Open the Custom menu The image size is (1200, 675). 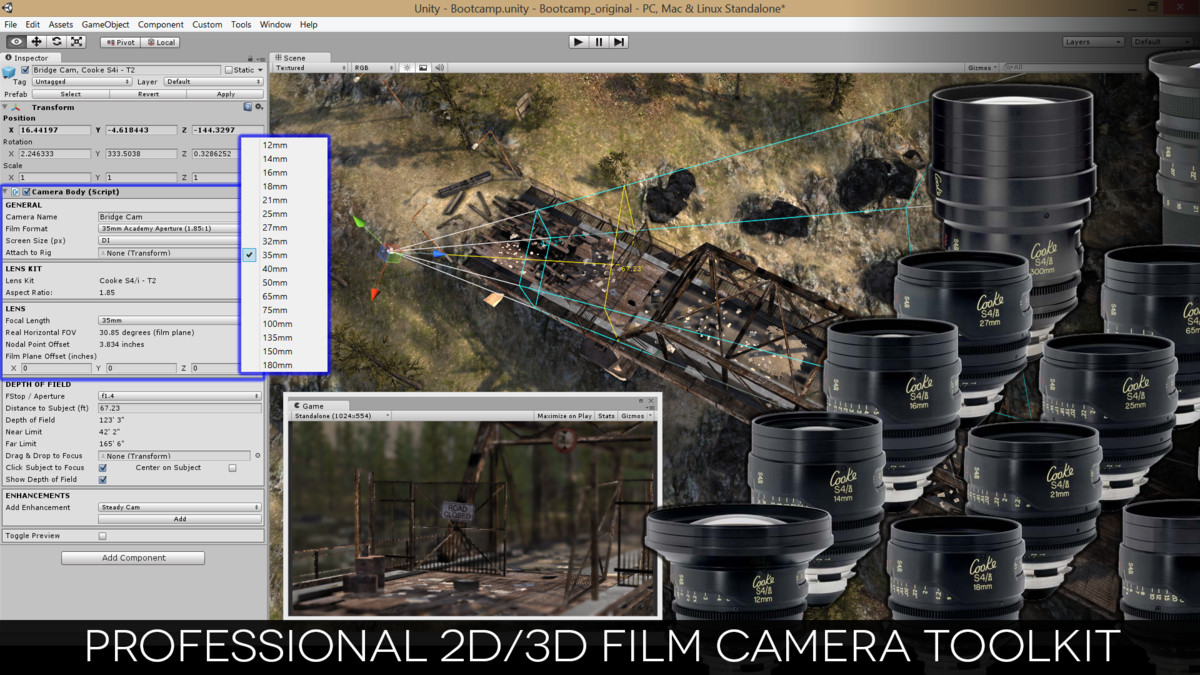click(207, 24)
